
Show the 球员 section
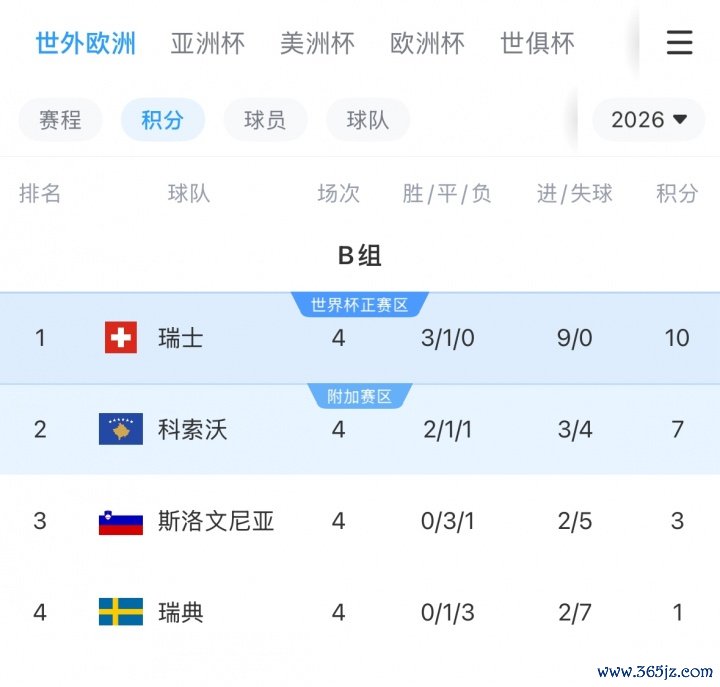click(x=265, y=120)
